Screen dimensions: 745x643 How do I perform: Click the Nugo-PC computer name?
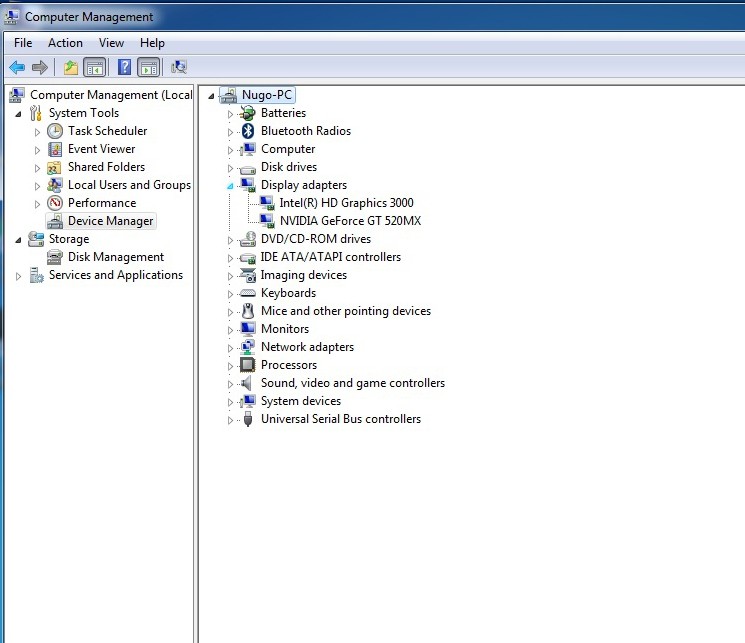click(267, 95)
